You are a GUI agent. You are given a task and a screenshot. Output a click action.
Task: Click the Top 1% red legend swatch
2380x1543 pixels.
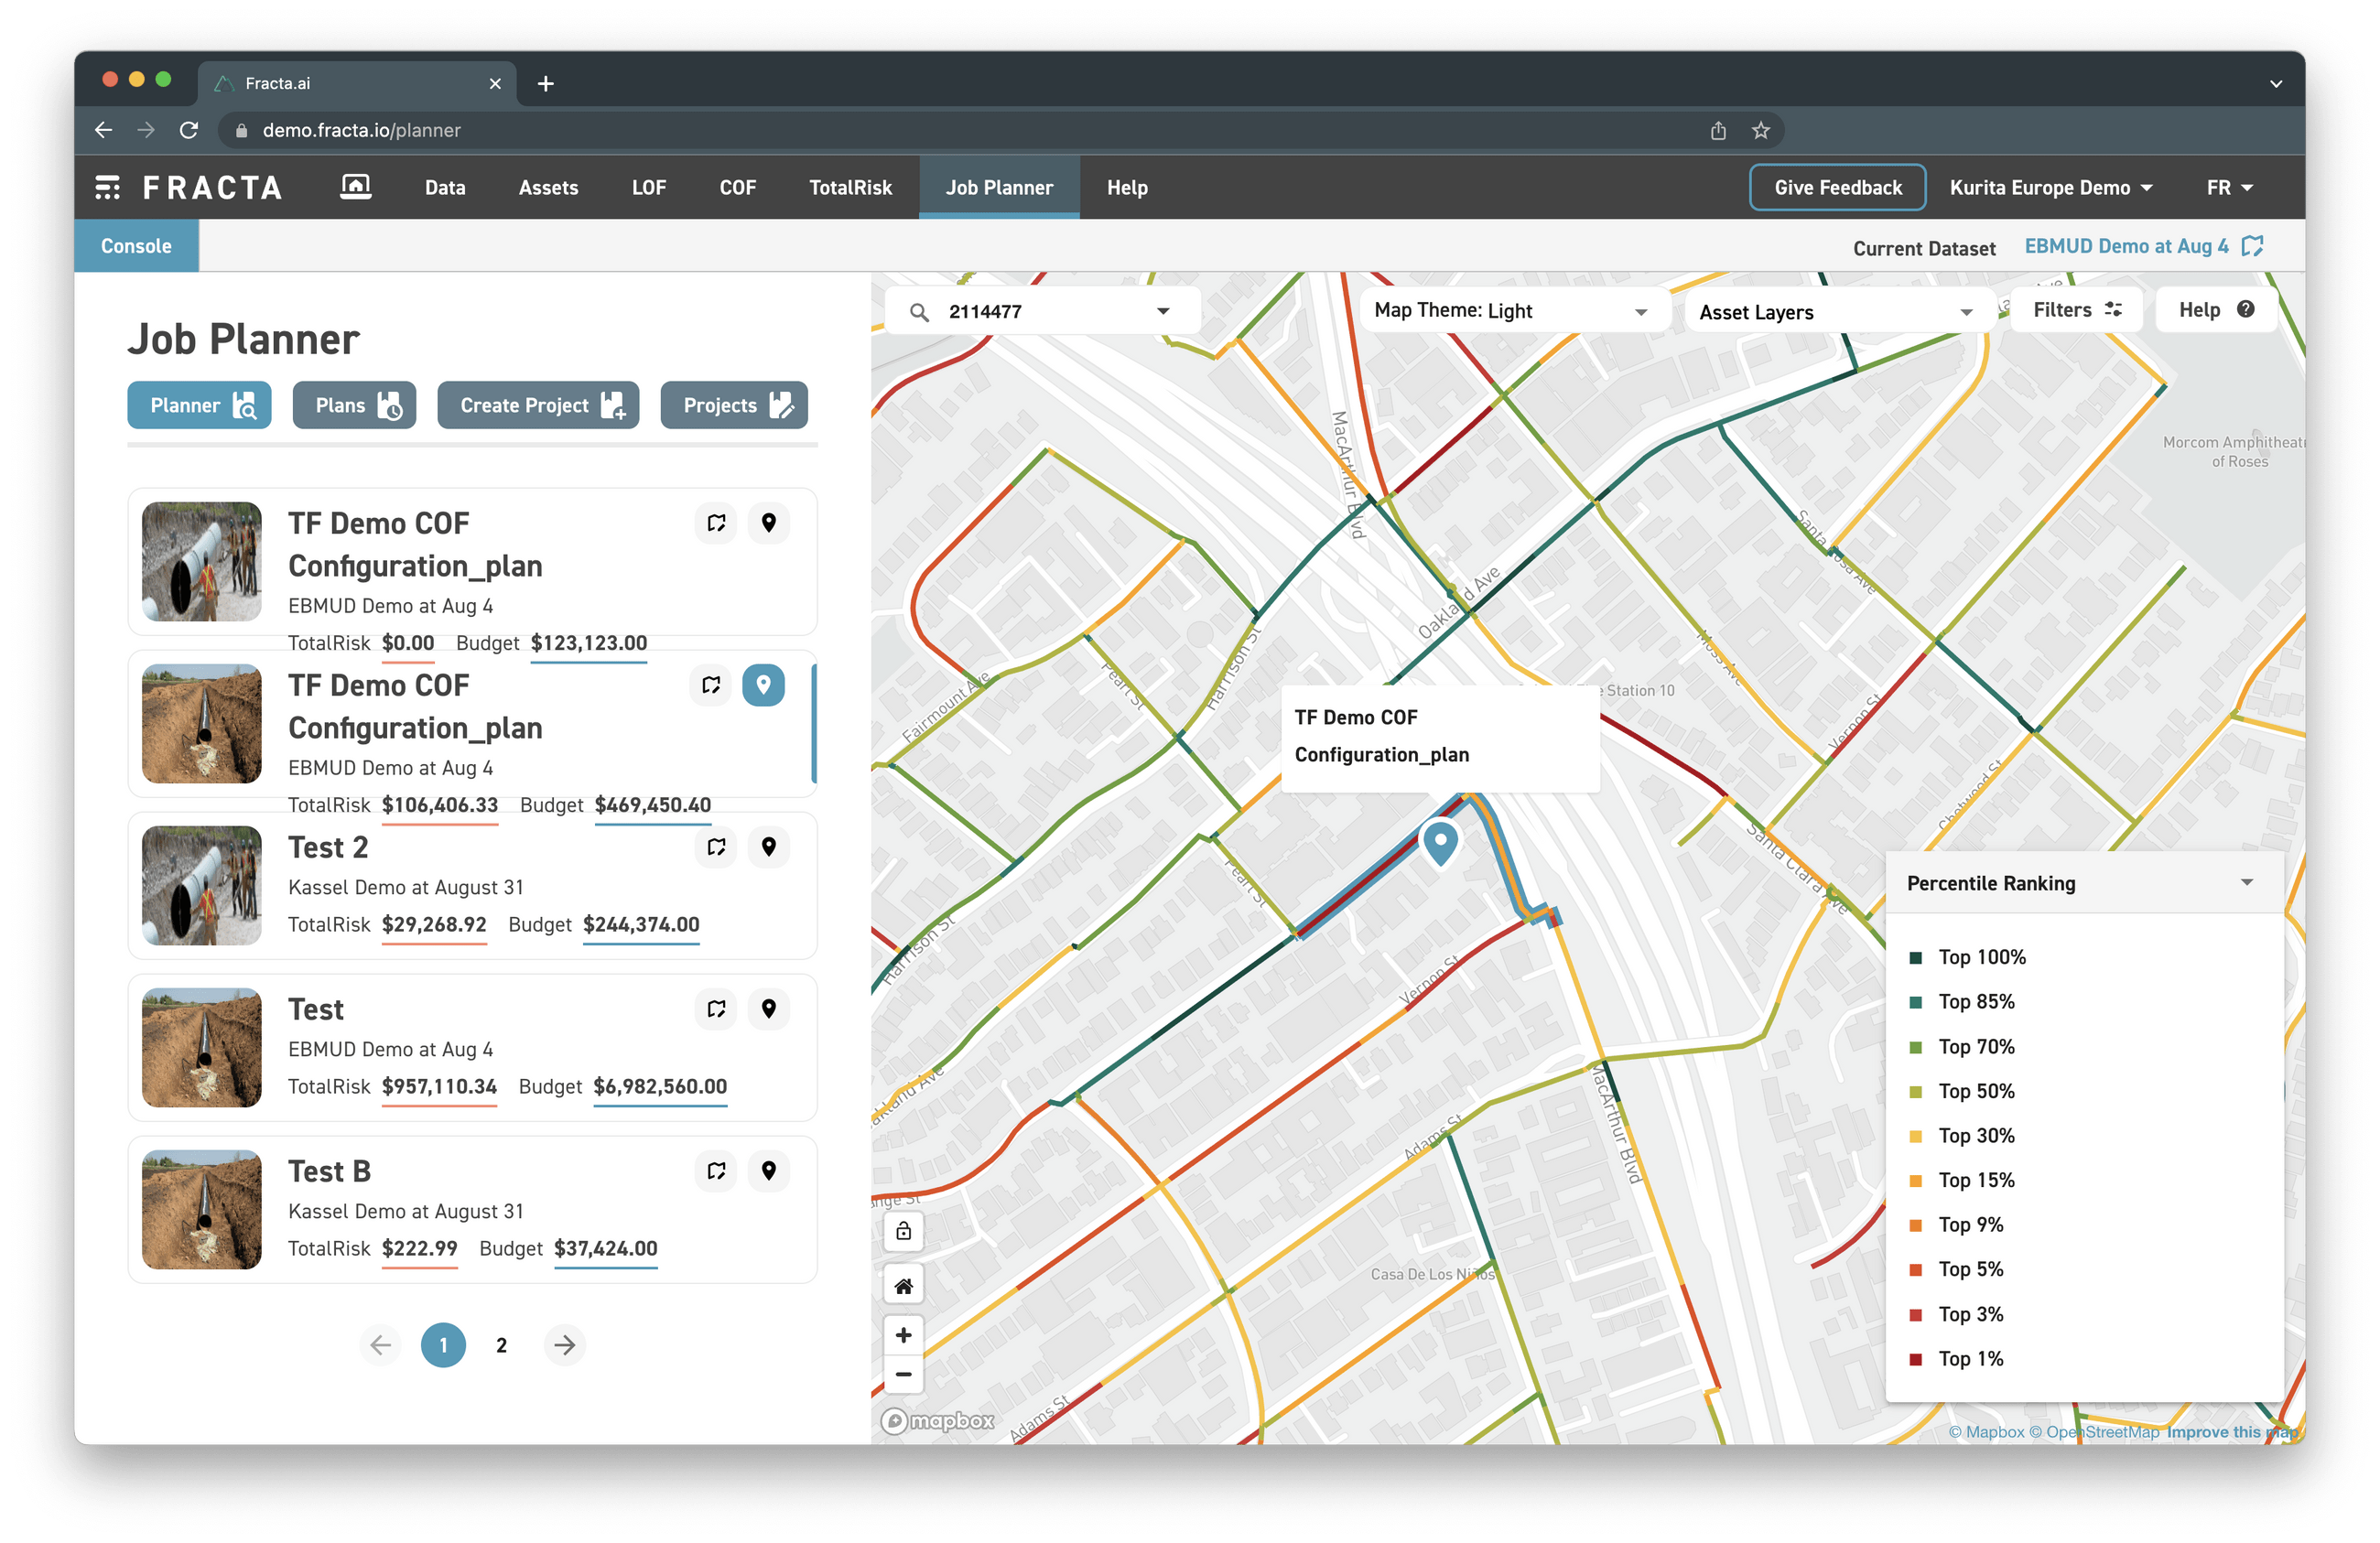coord(1915,1359)
